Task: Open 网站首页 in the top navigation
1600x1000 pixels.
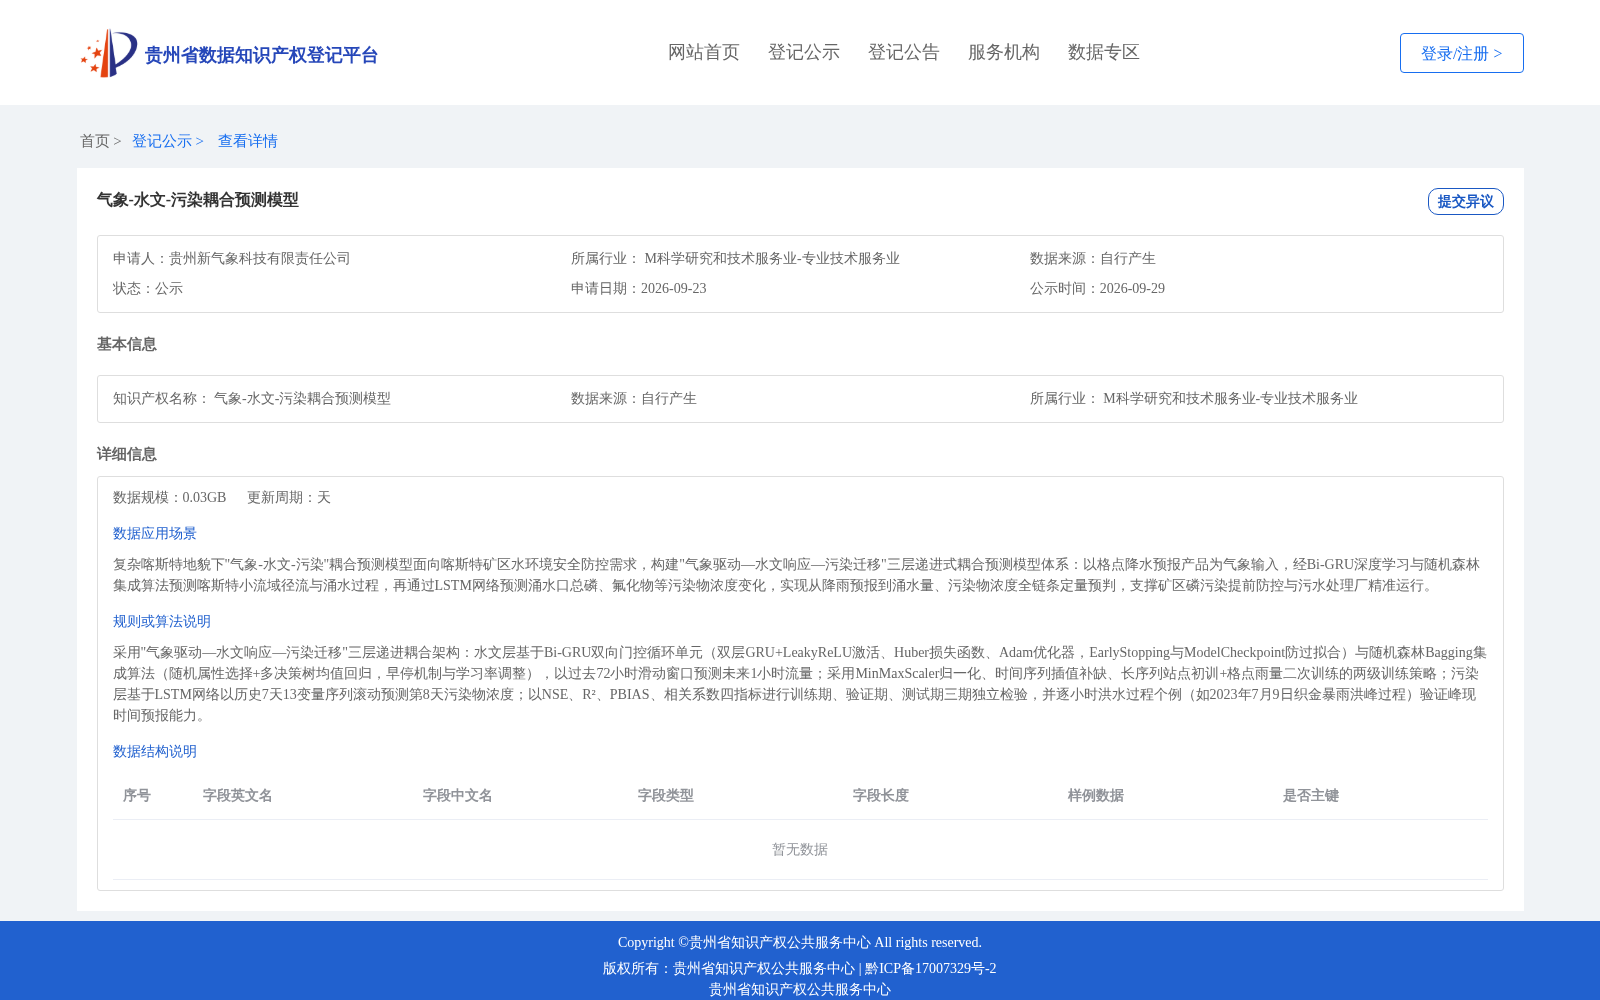Action: [704, 52]
